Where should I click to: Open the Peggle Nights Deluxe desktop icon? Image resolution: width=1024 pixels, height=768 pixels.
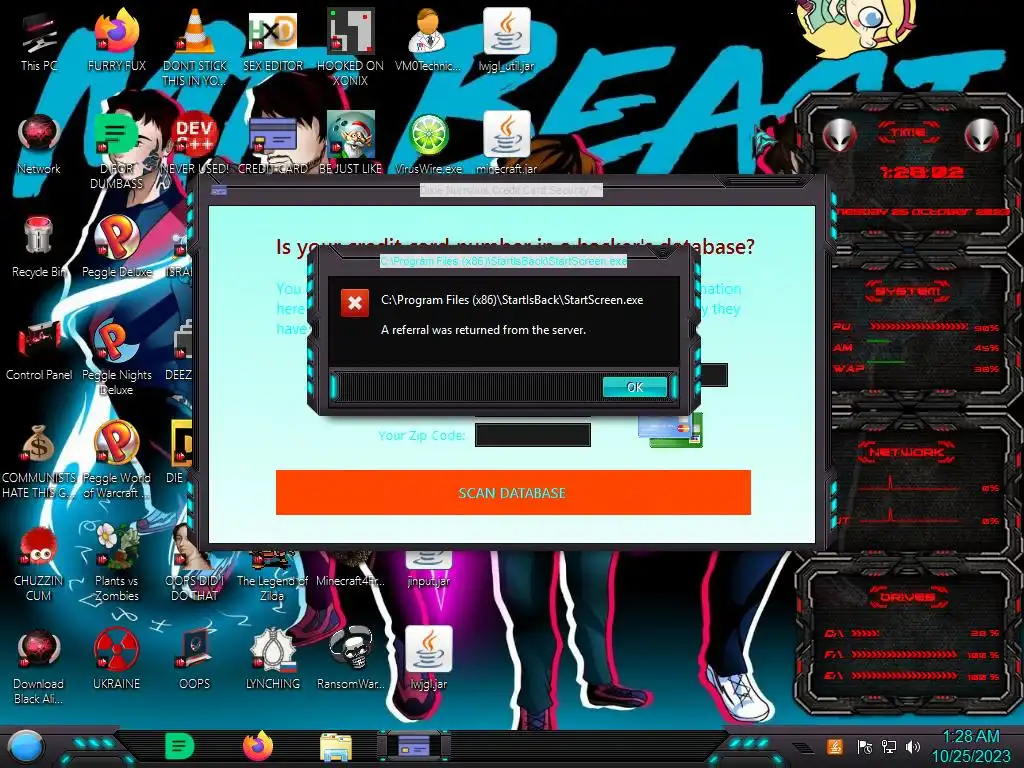click(x=117, y=357)
